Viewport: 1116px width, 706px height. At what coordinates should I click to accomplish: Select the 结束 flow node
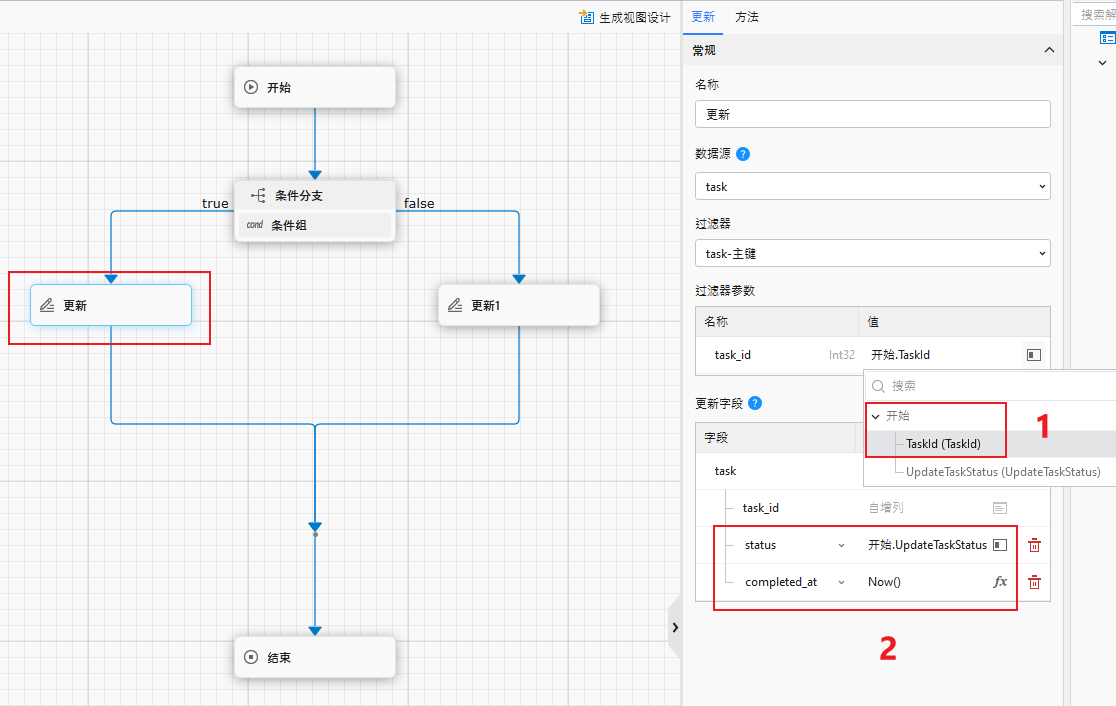click(315, 658)
